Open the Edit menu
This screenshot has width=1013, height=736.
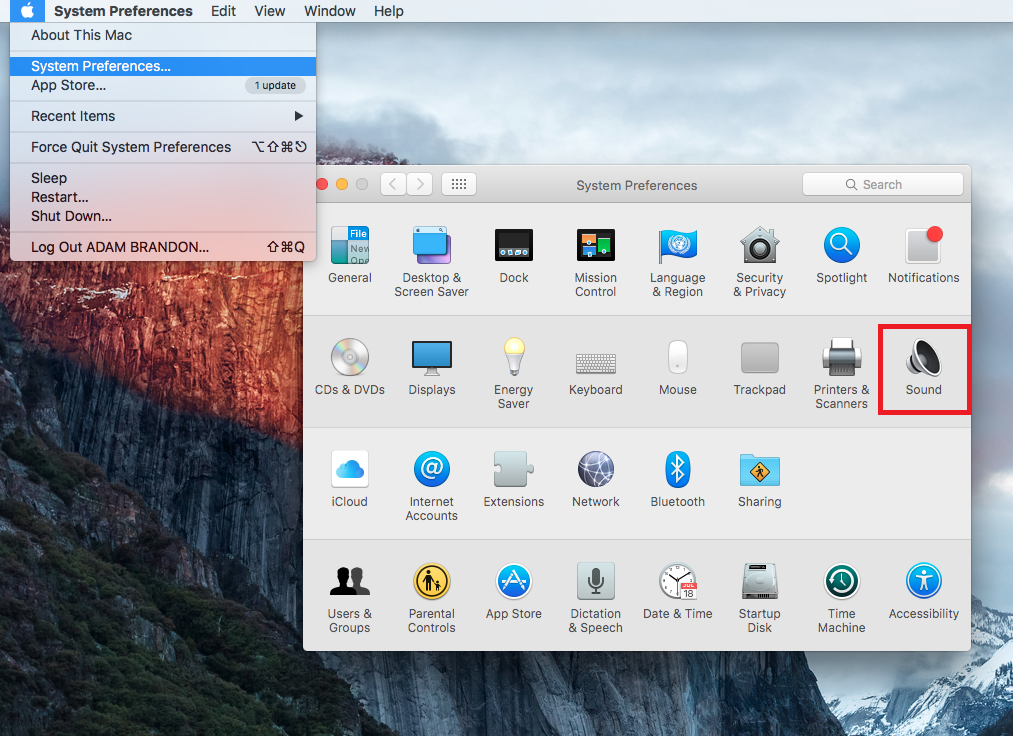click(x=223, y=11)
